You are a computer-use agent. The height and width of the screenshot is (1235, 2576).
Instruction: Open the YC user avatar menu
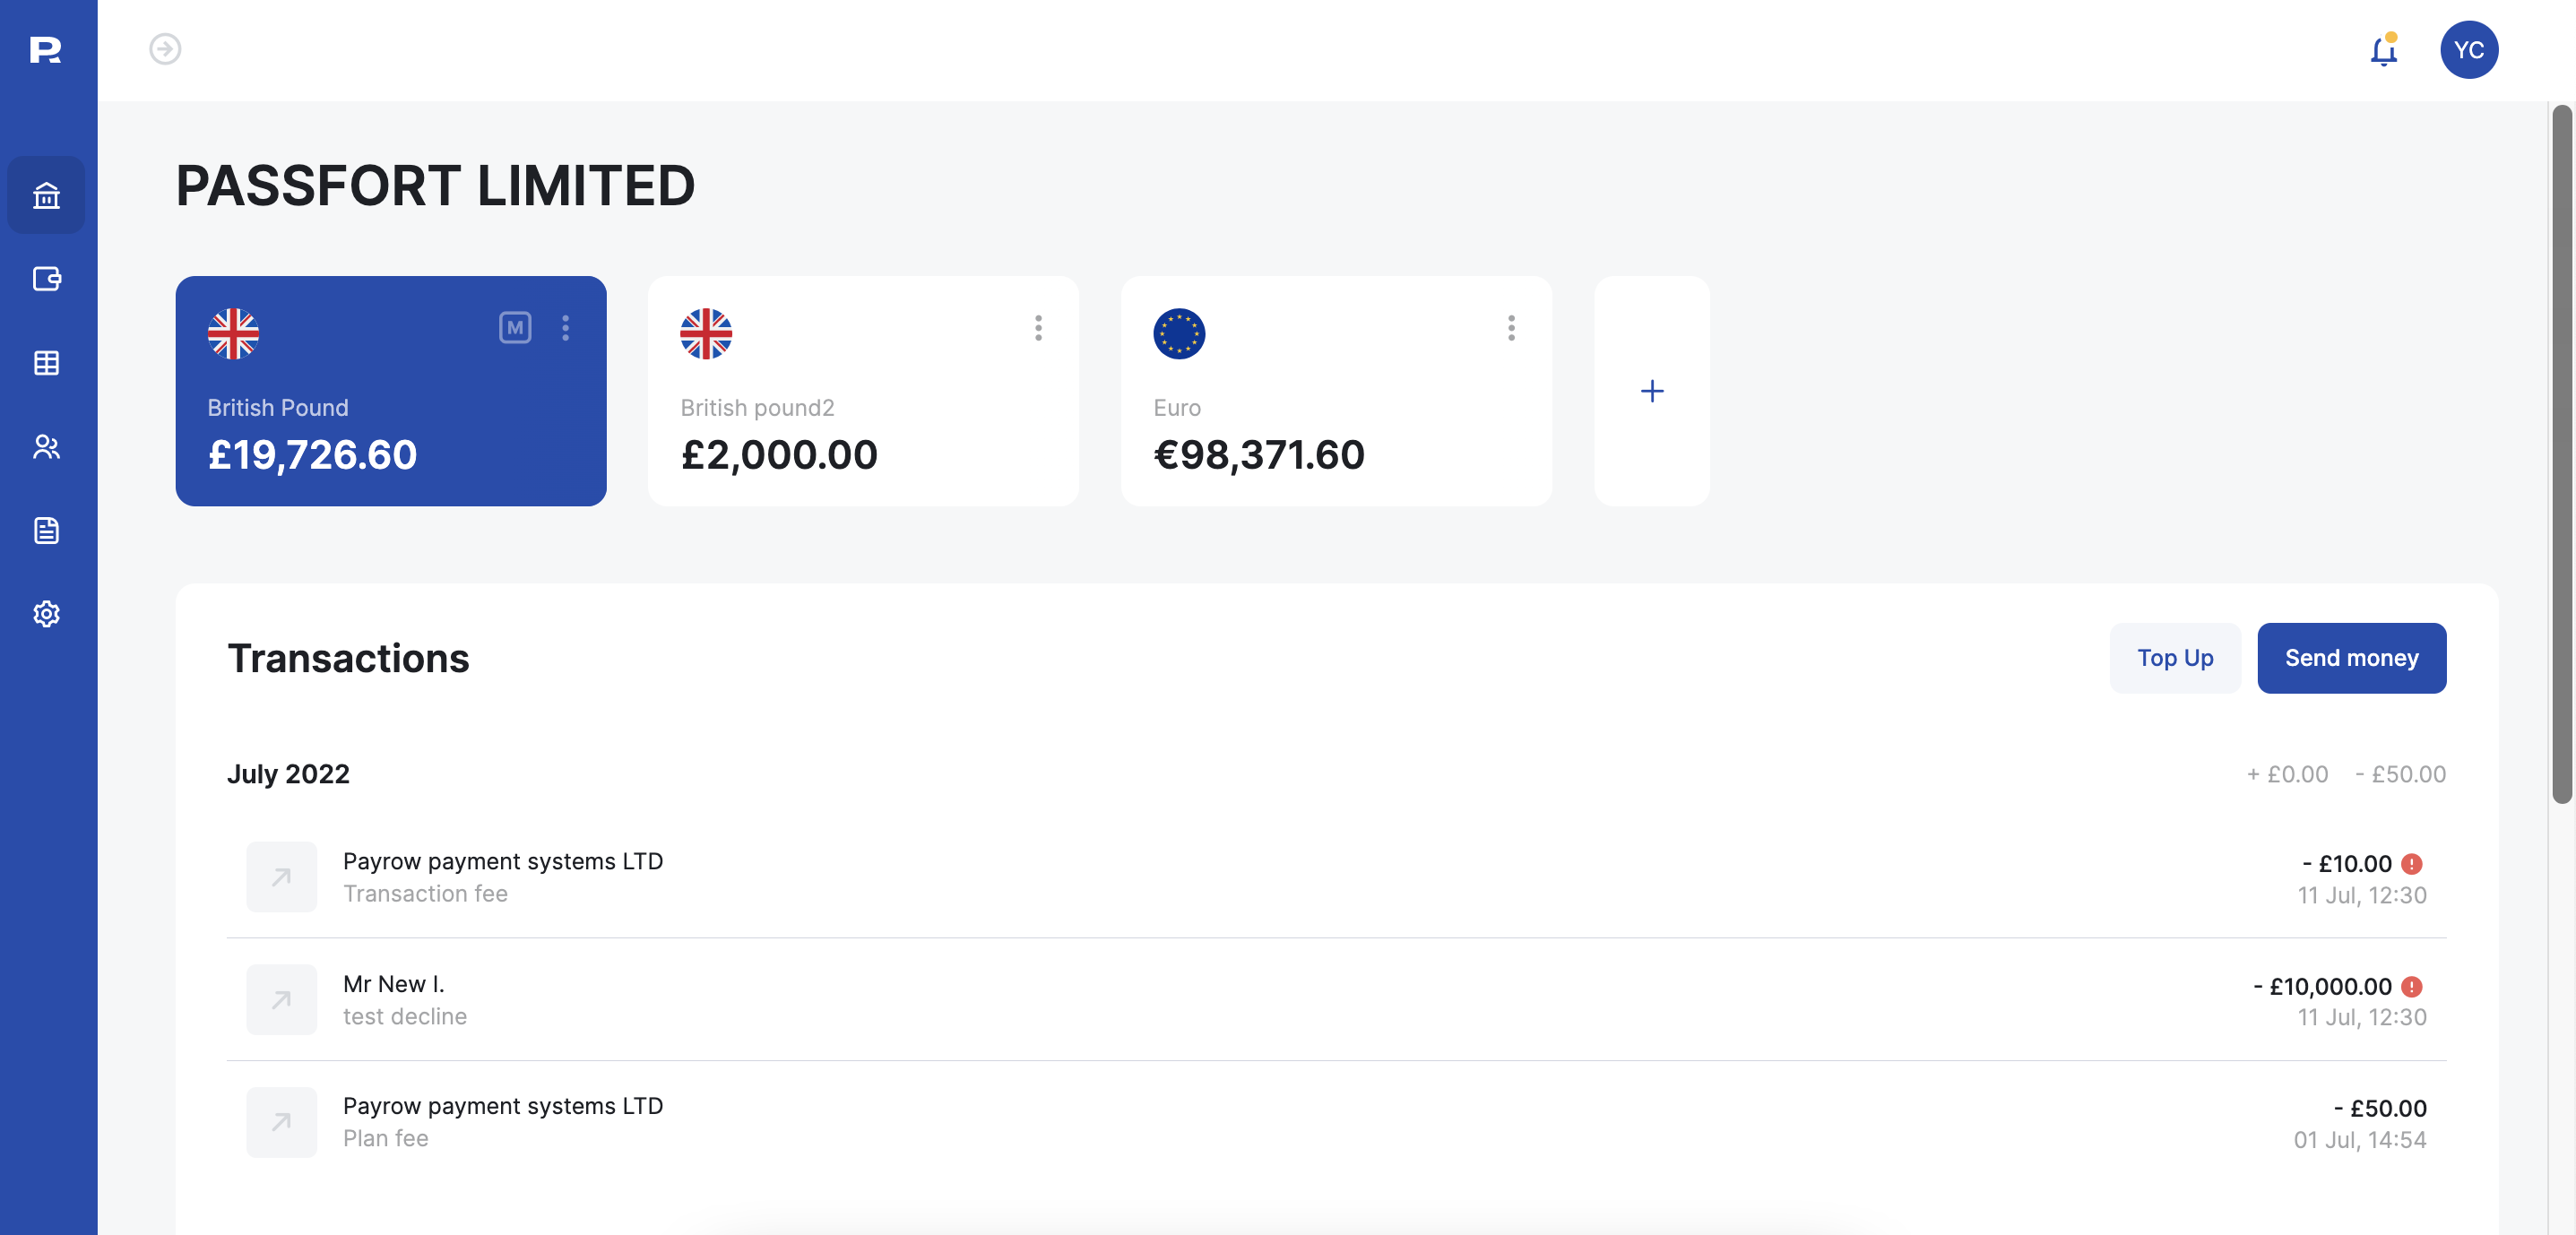[2468, 50]
